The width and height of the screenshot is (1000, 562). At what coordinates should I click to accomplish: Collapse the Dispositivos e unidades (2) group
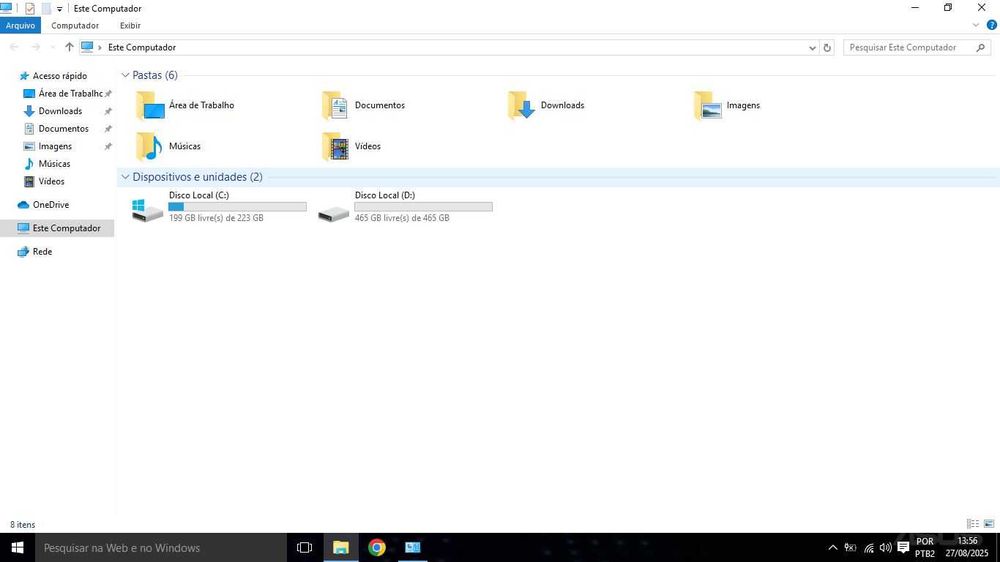[125, 177]
